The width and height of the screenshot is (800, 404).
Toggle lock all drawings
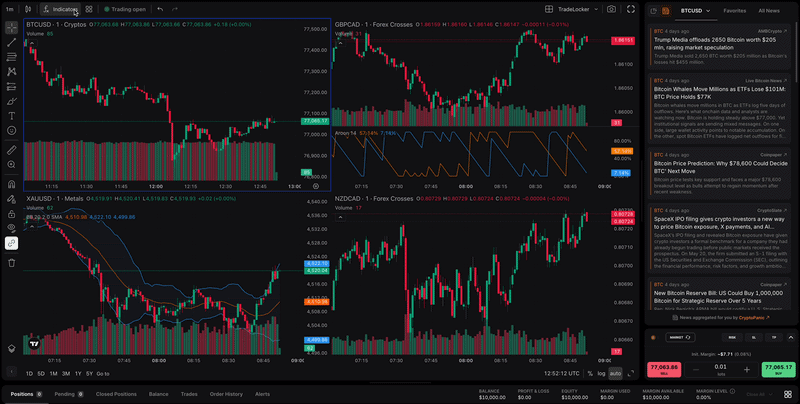click(12, 214)
